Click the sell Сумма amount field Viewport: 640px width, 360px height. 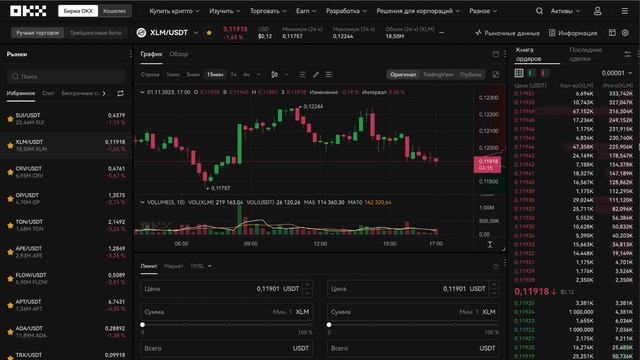(413, 312)
